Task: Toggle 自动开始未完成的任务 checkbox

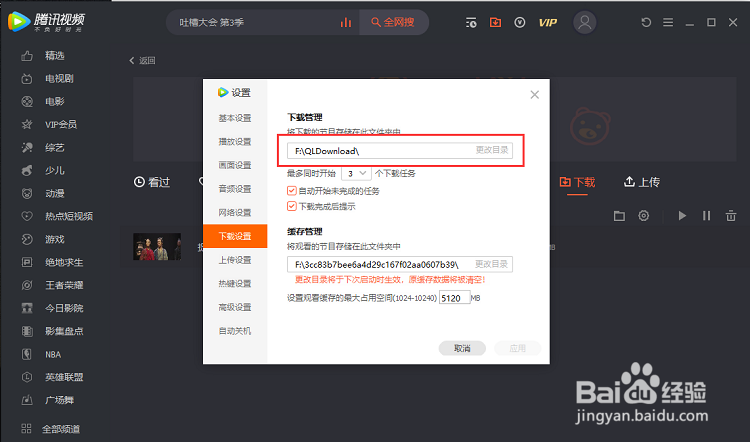Action: coord(292,191)
